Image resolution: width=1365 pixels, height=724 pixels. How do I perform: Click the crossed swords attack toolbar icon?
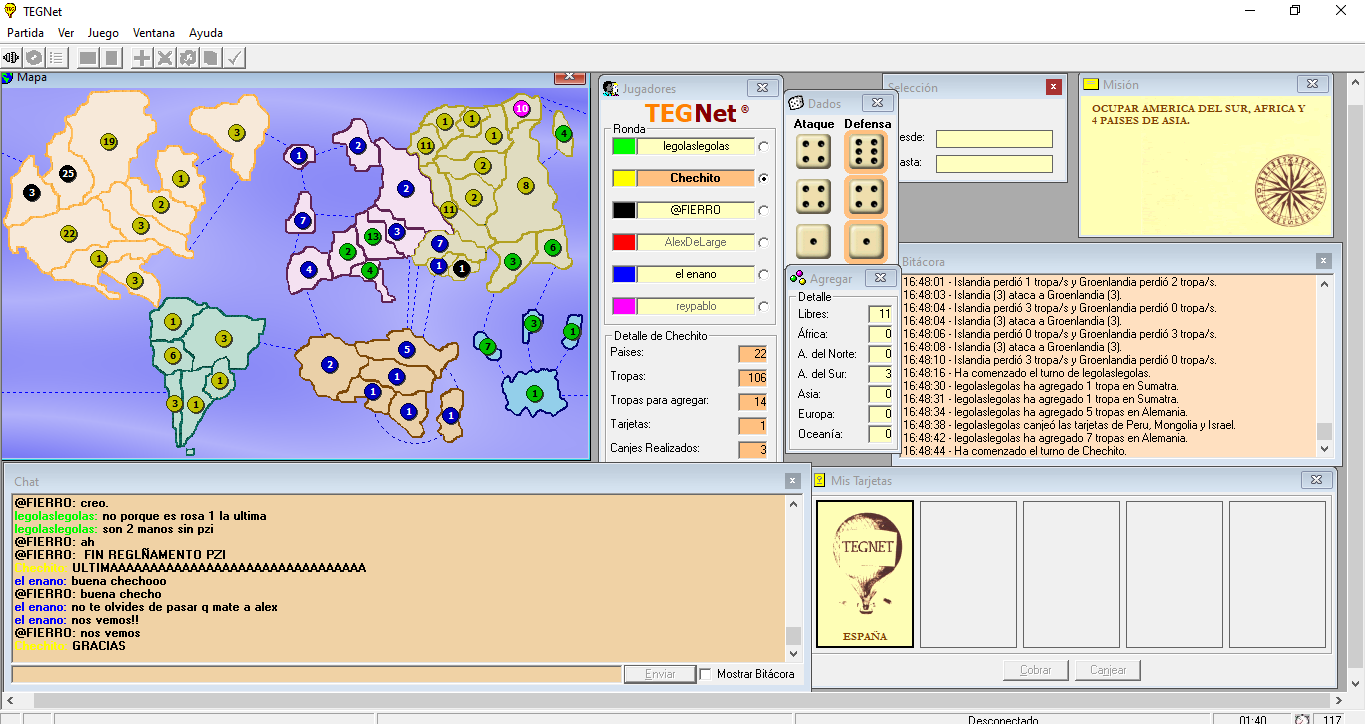(x=165, y=58)
